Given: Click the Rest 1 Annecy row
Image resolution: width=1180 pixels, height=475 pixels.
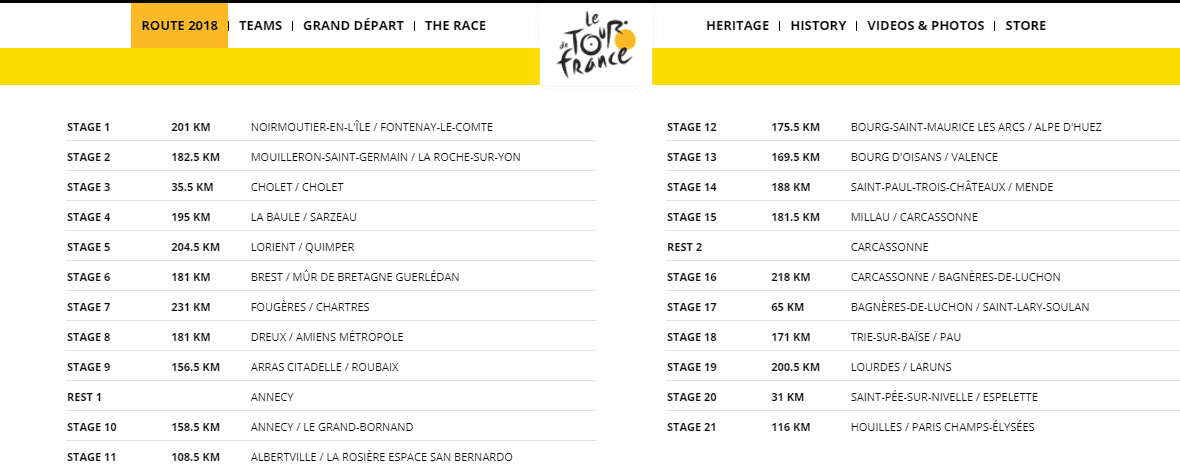Looking at the screenshot, I should point(331,397).
